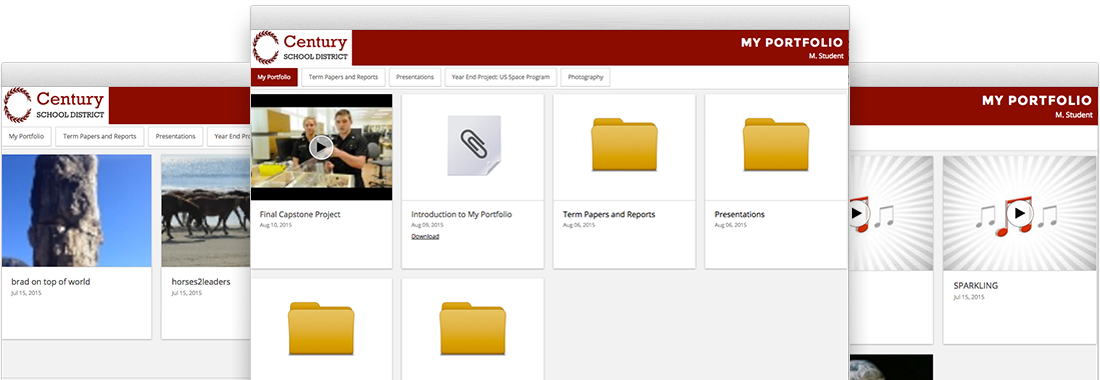Open the earth image thumbnail in right window
Image resolution: width=1100 pixels, height=380 pixels.
[891, 367]
